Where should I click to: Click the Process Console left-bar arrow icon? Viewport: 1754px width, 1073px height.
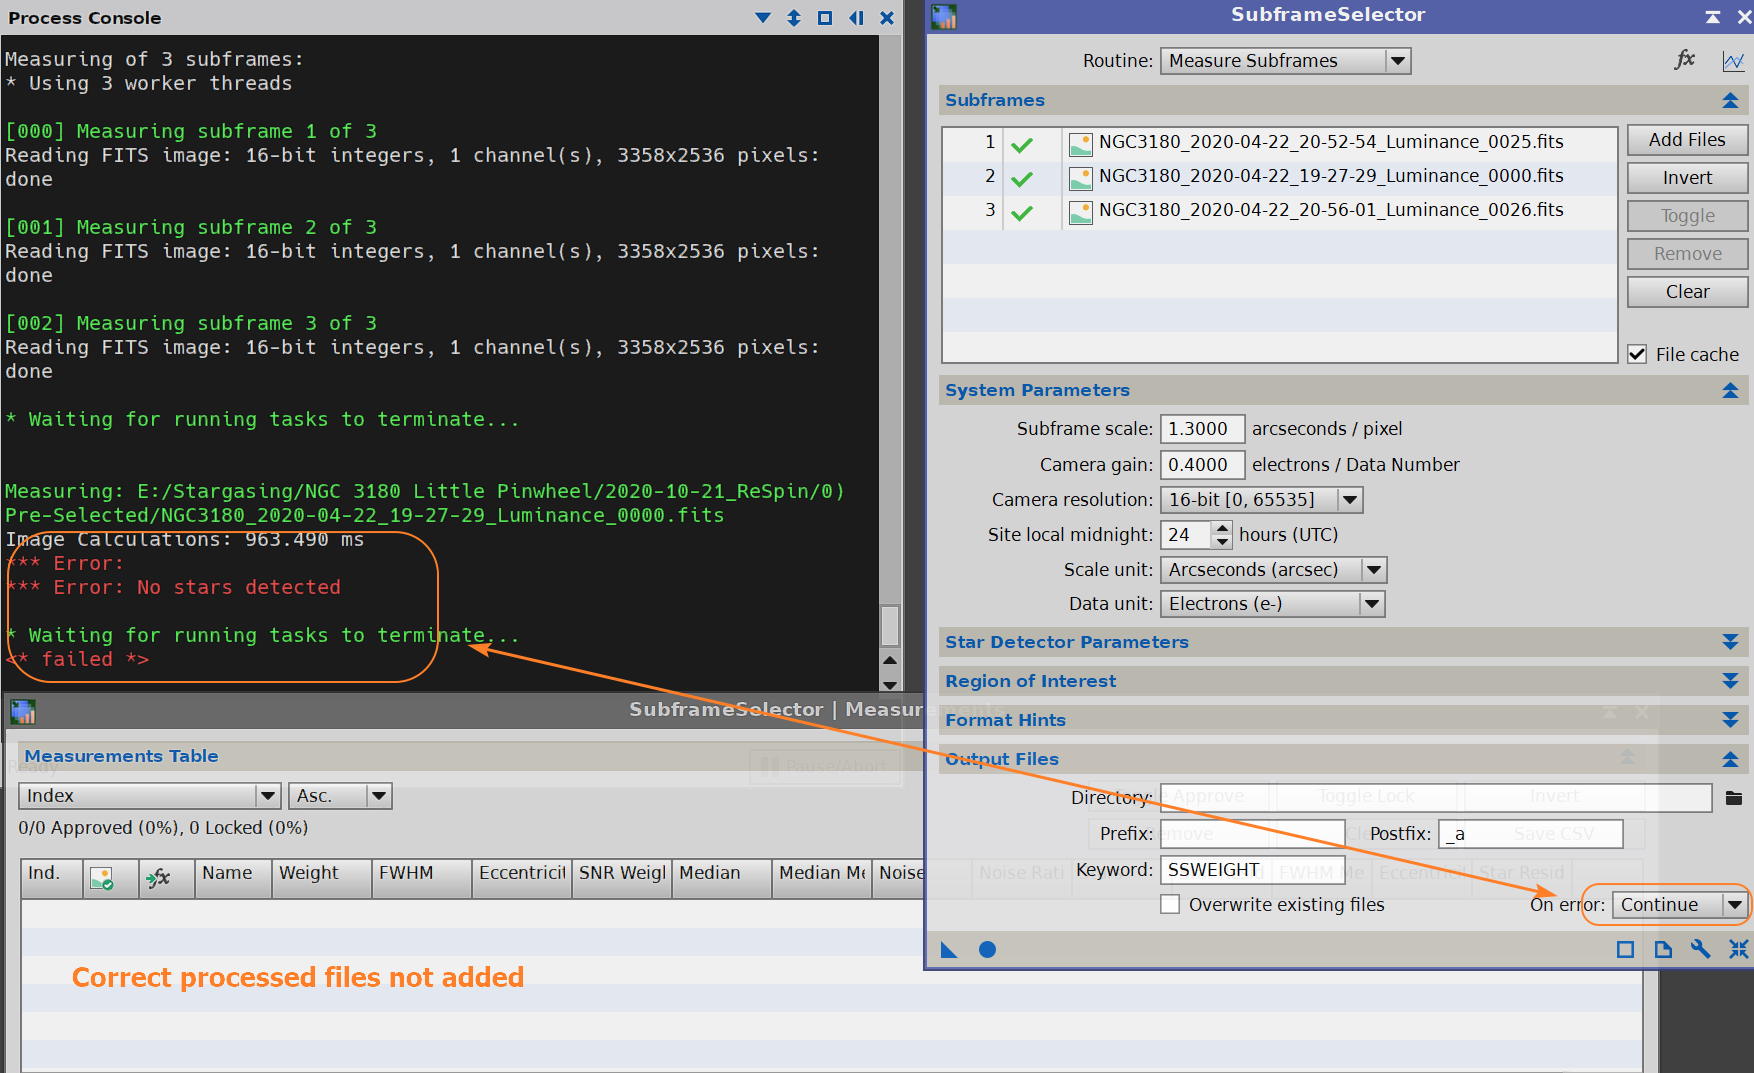tap(856, 17)
